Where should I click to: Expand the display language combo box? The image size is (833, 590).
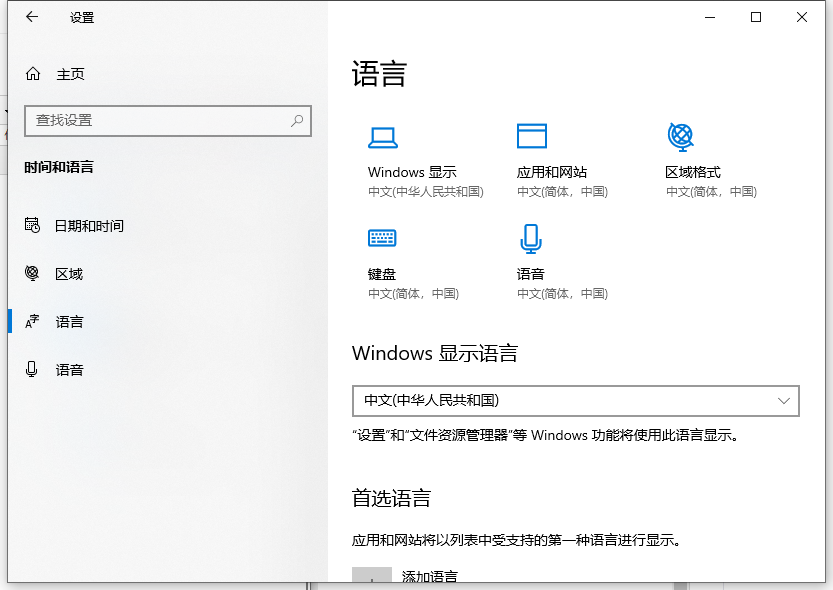click(575, 401)
